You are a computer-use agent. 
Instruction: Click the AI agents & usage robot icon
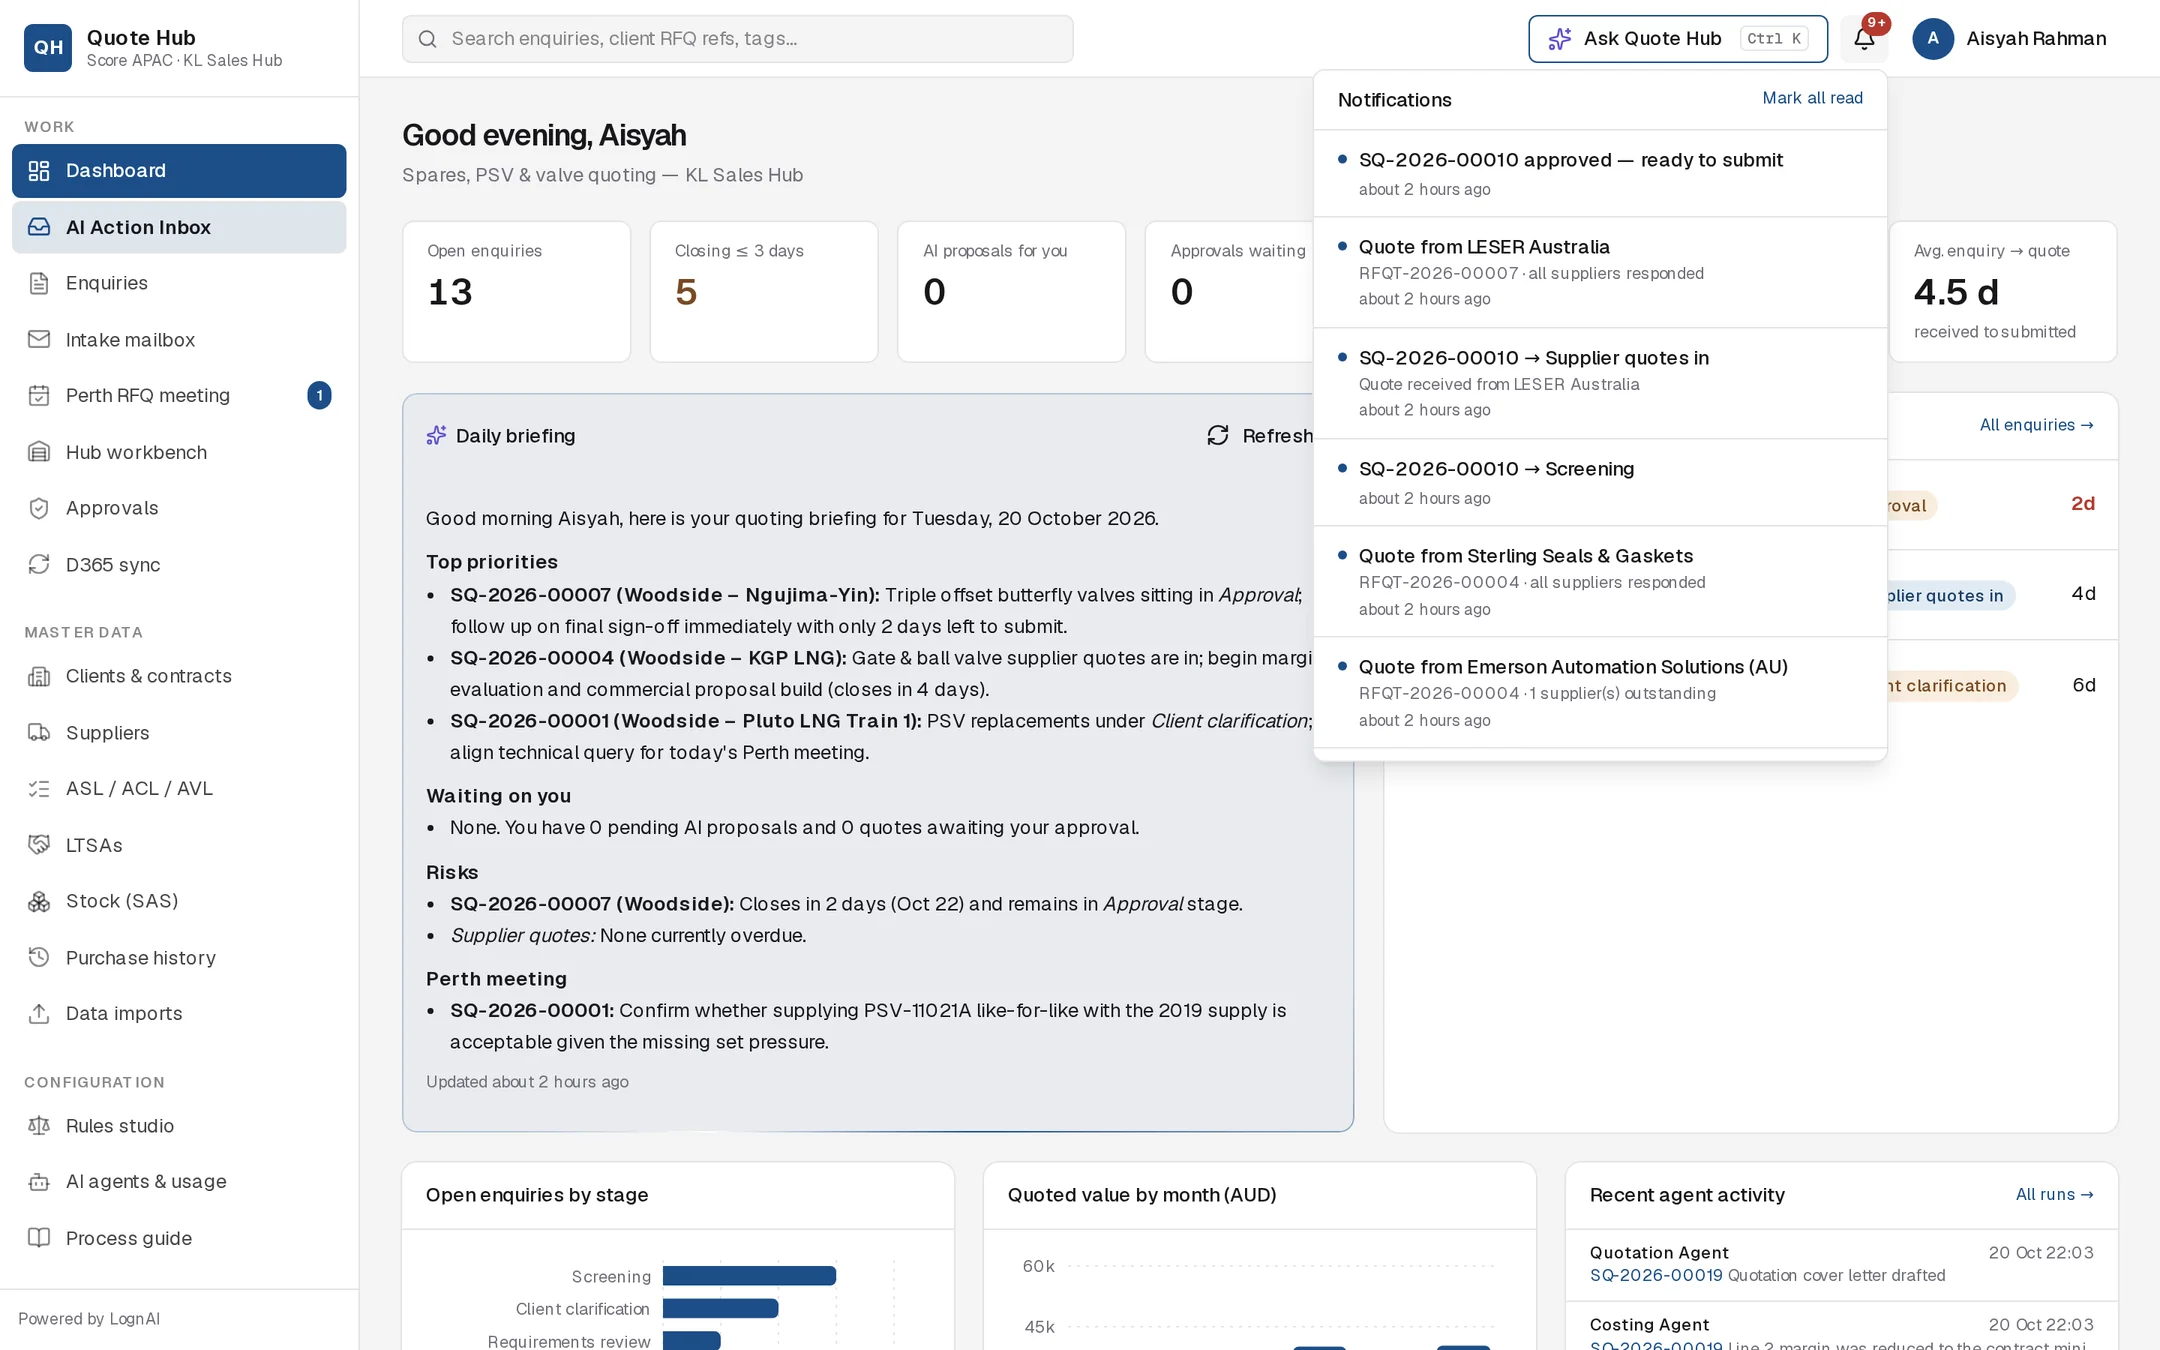[39, 1182]
